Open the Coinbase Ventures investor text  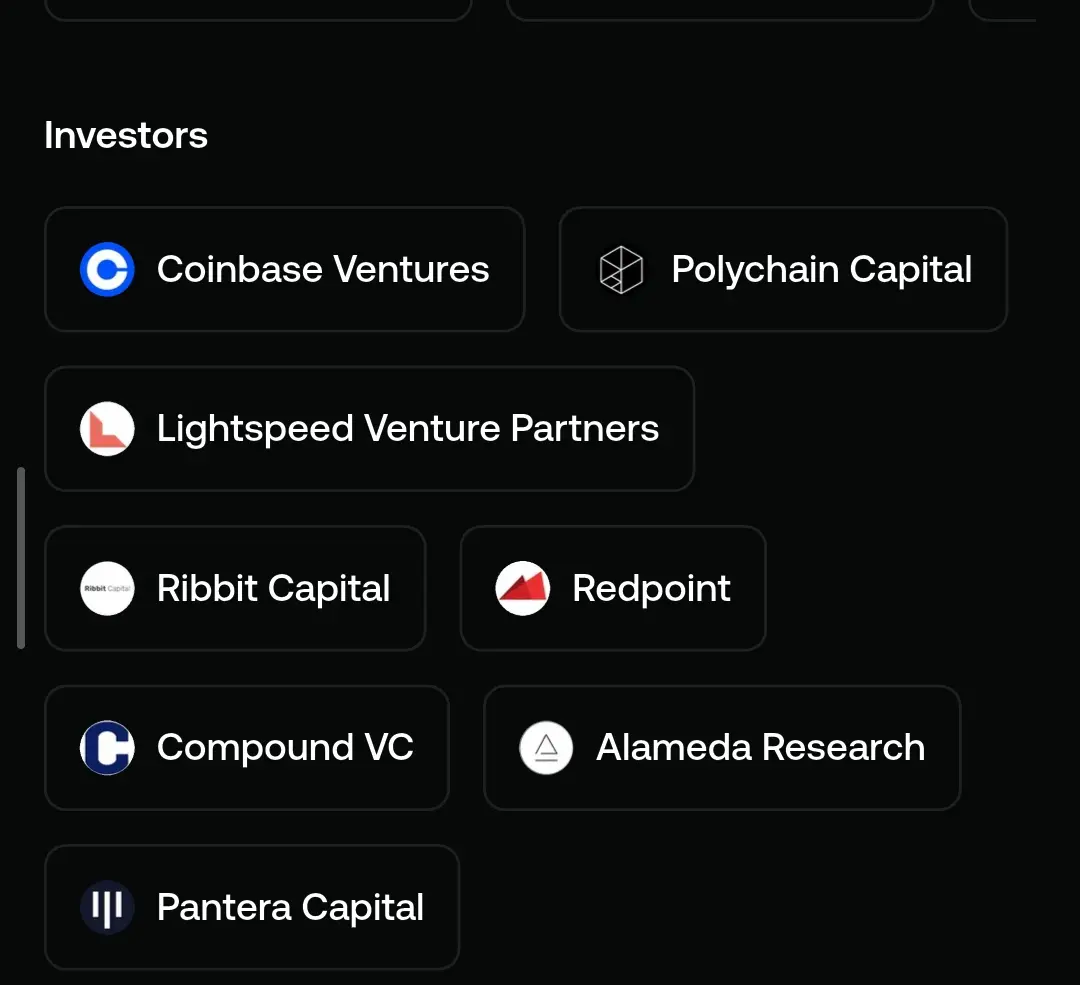(323, 269)
